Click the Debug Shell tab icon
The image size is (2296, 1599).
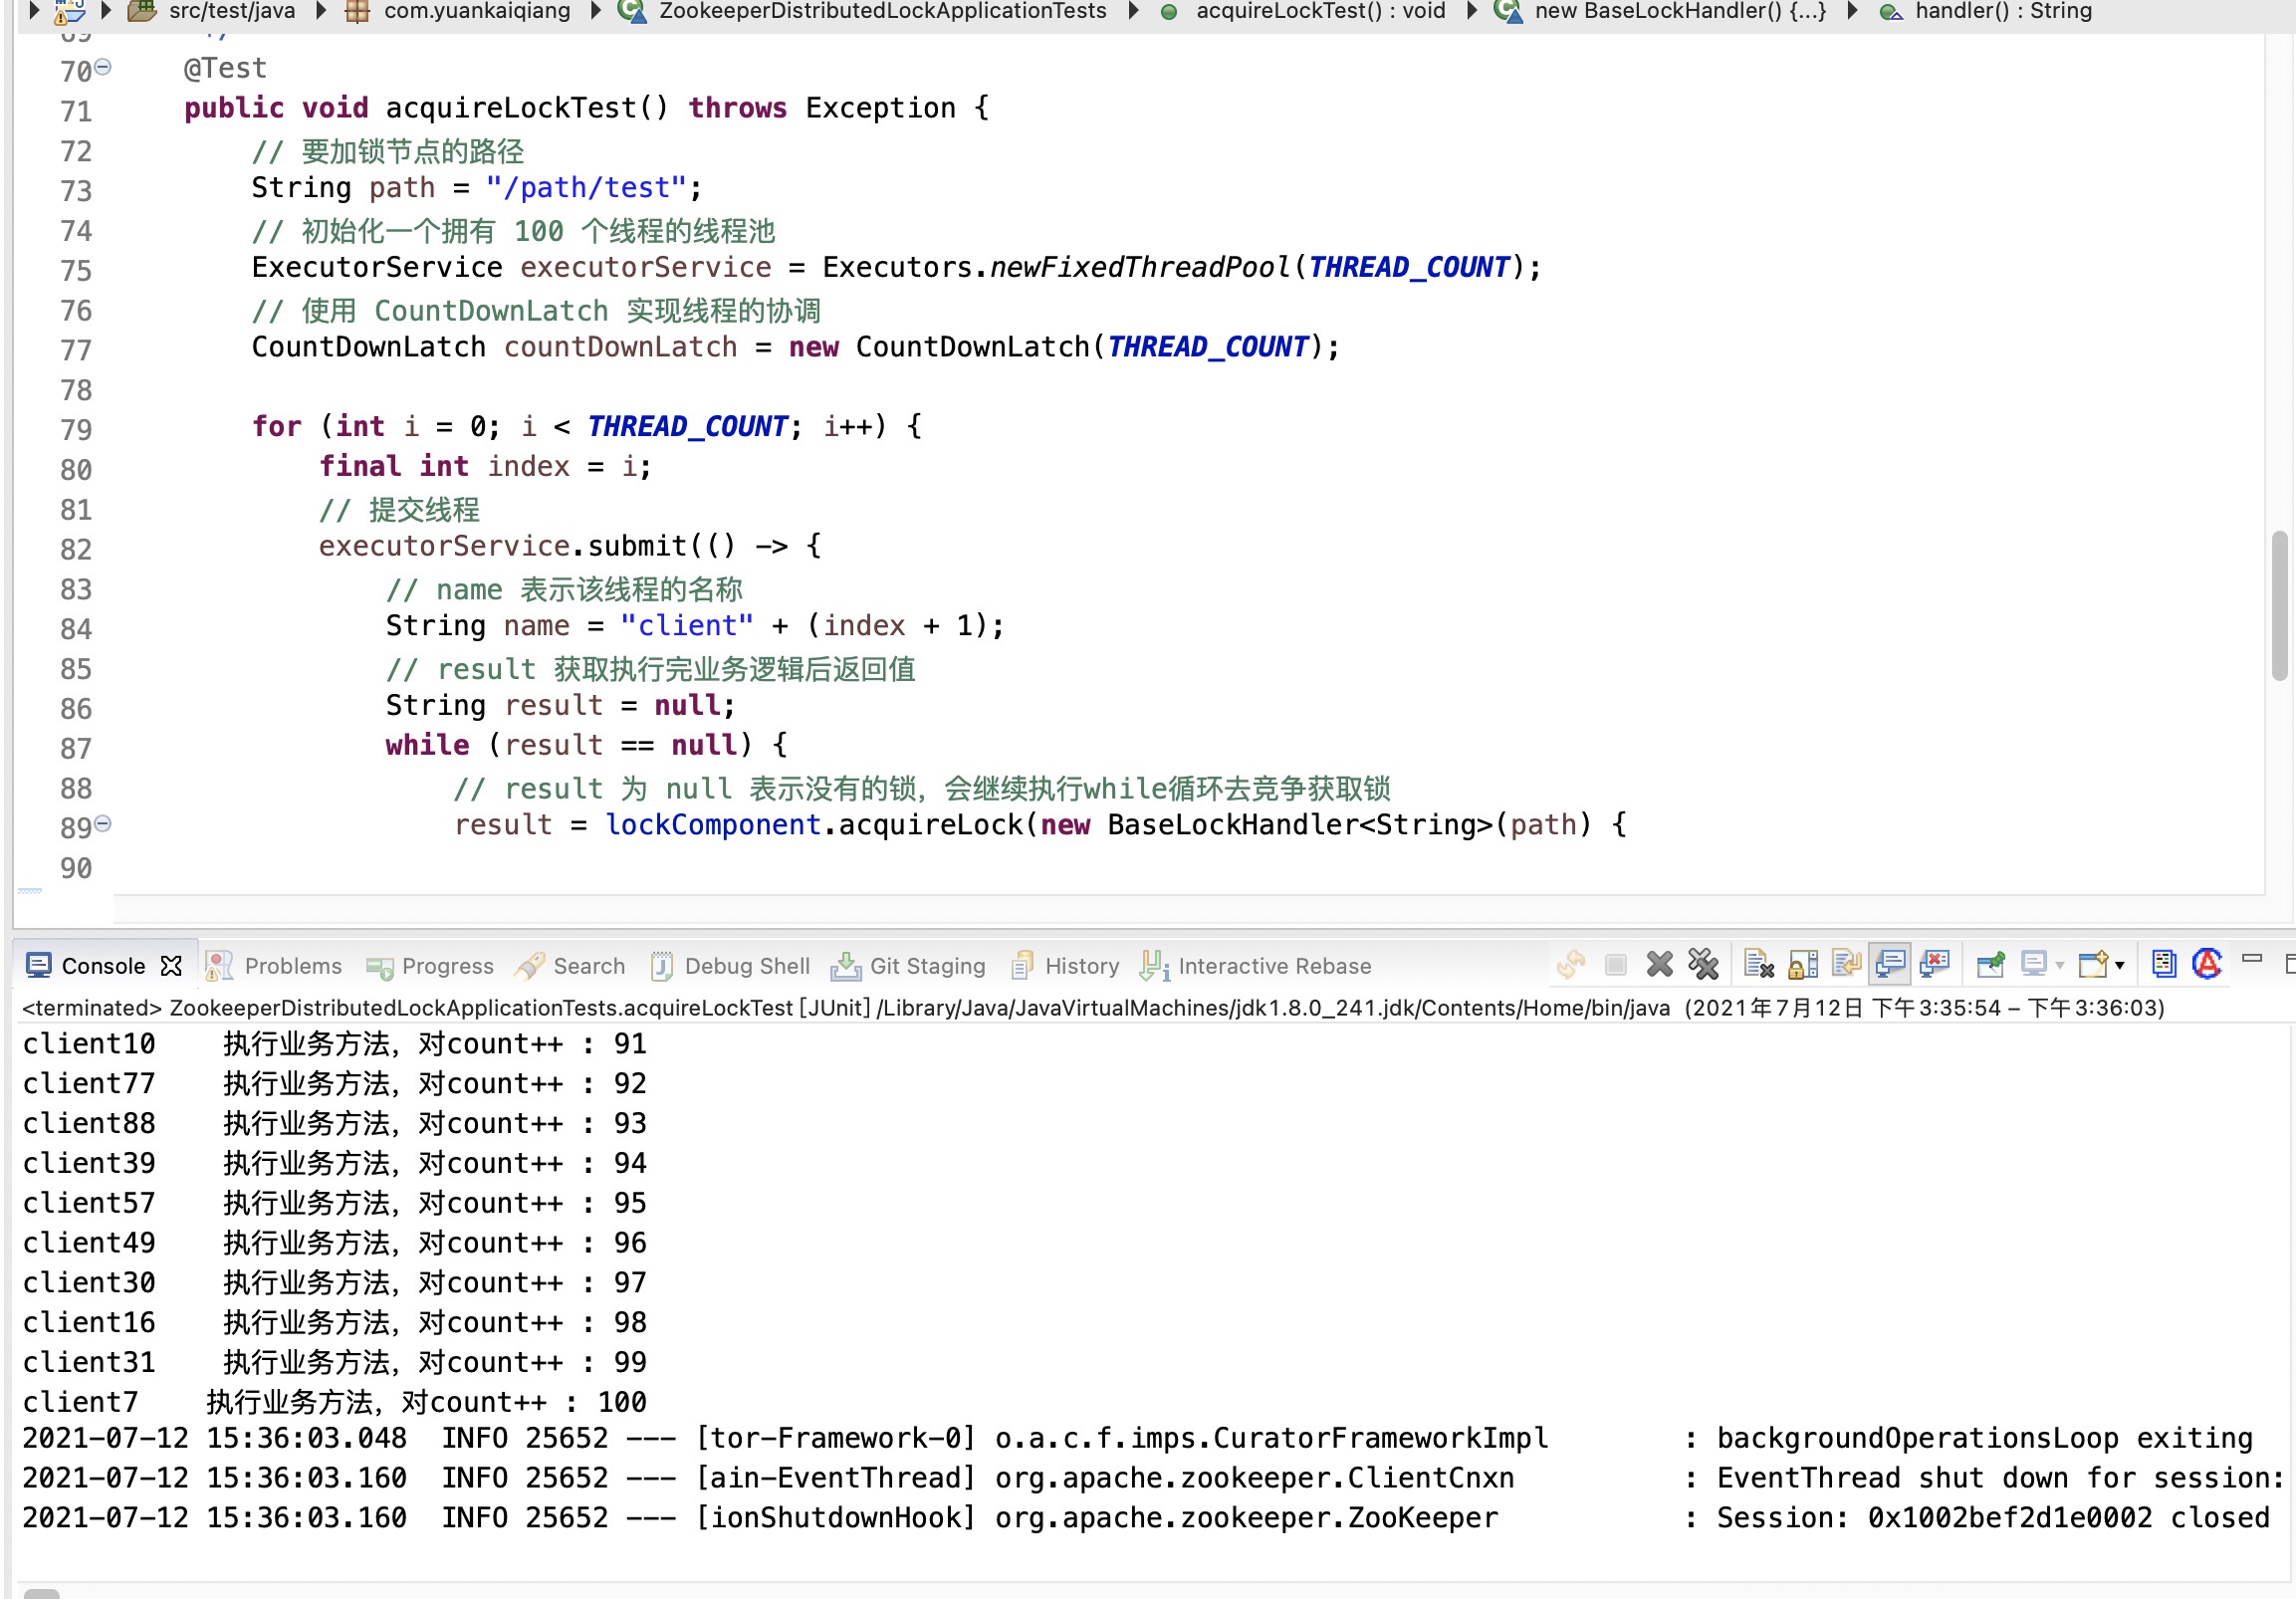pos(662,966)
